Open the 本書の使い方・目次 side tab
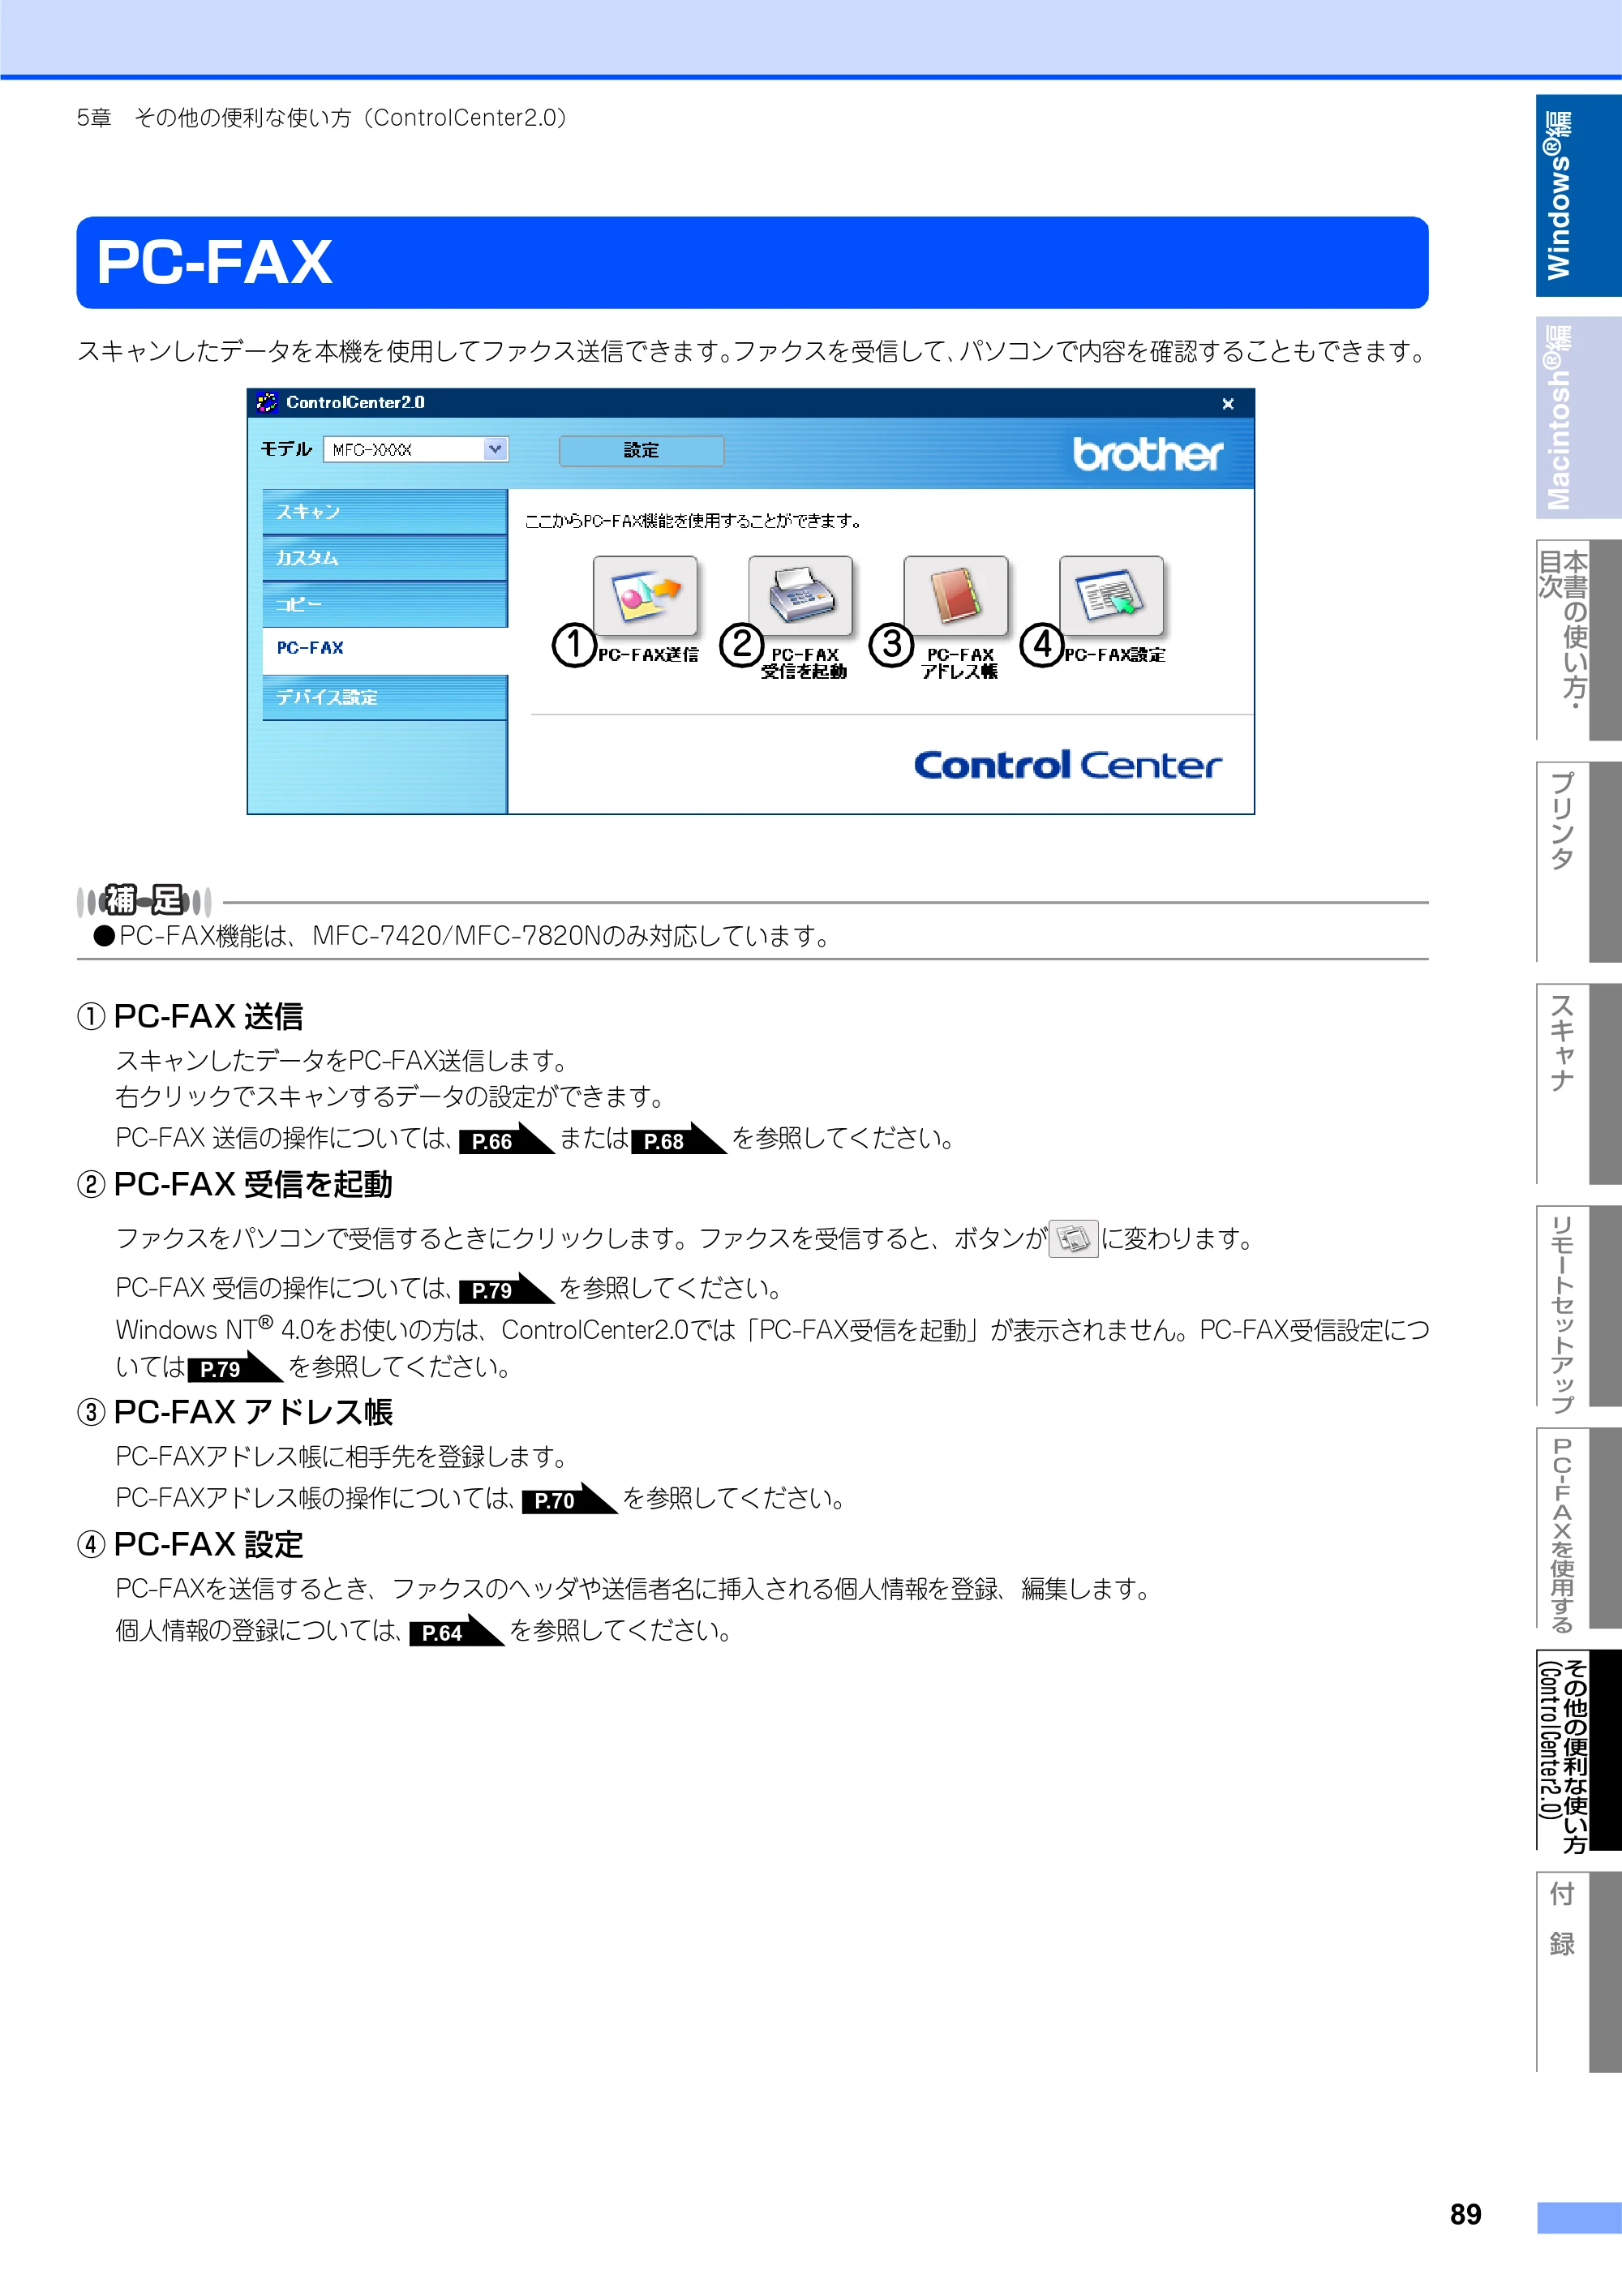The width and height of the screenshot is (1622, 2296). click(x=1578, y=640)
